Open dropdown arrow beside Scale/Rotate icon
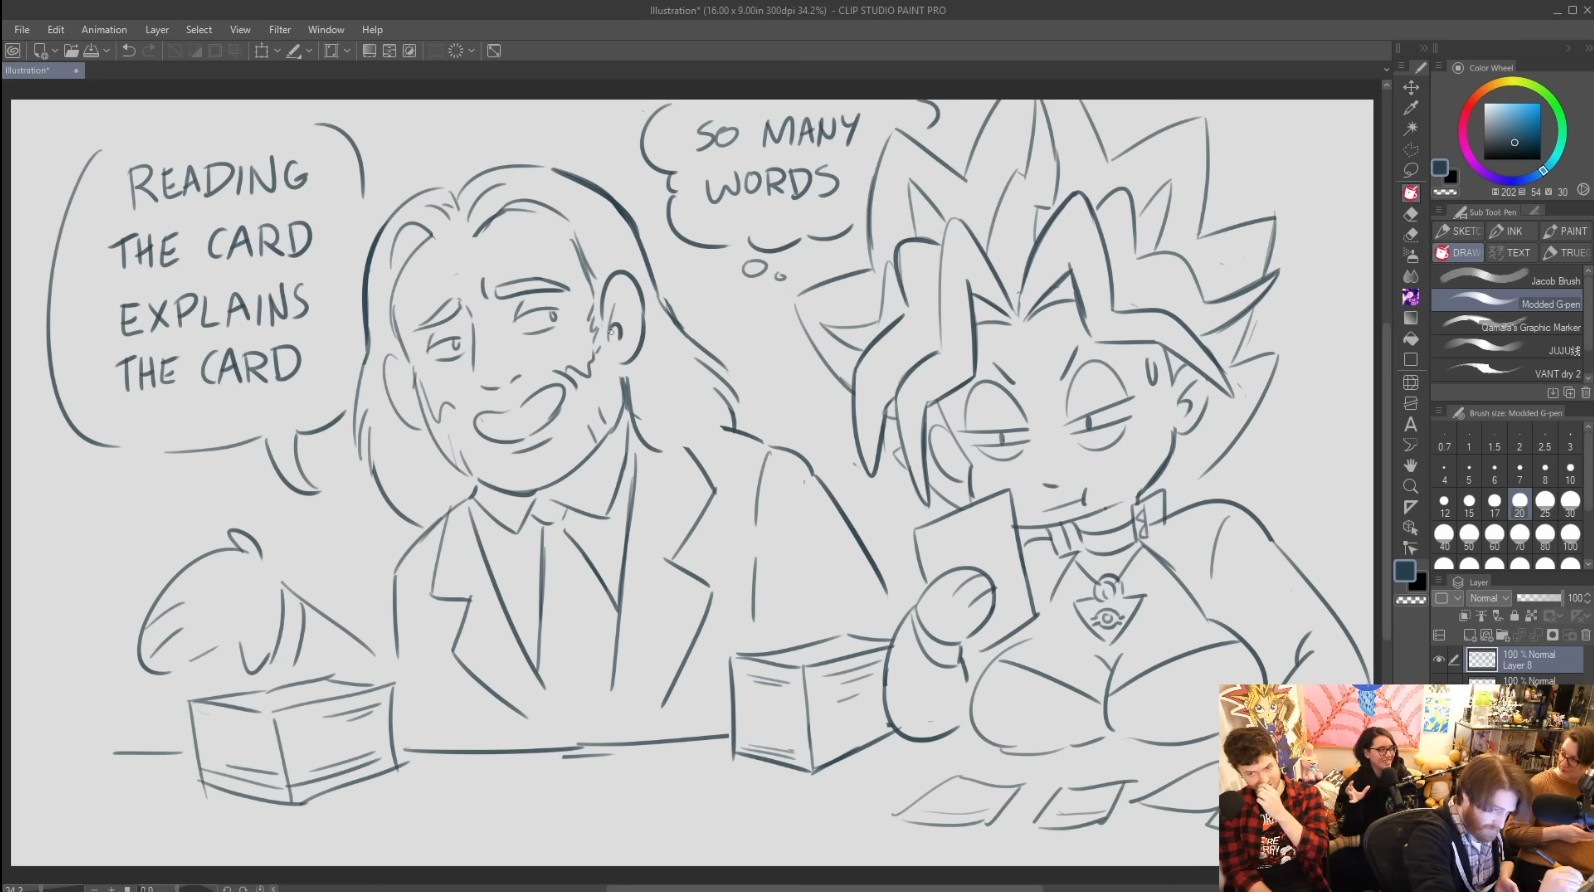This screenshot has height=892, width=1594. [x=276, y=51]
